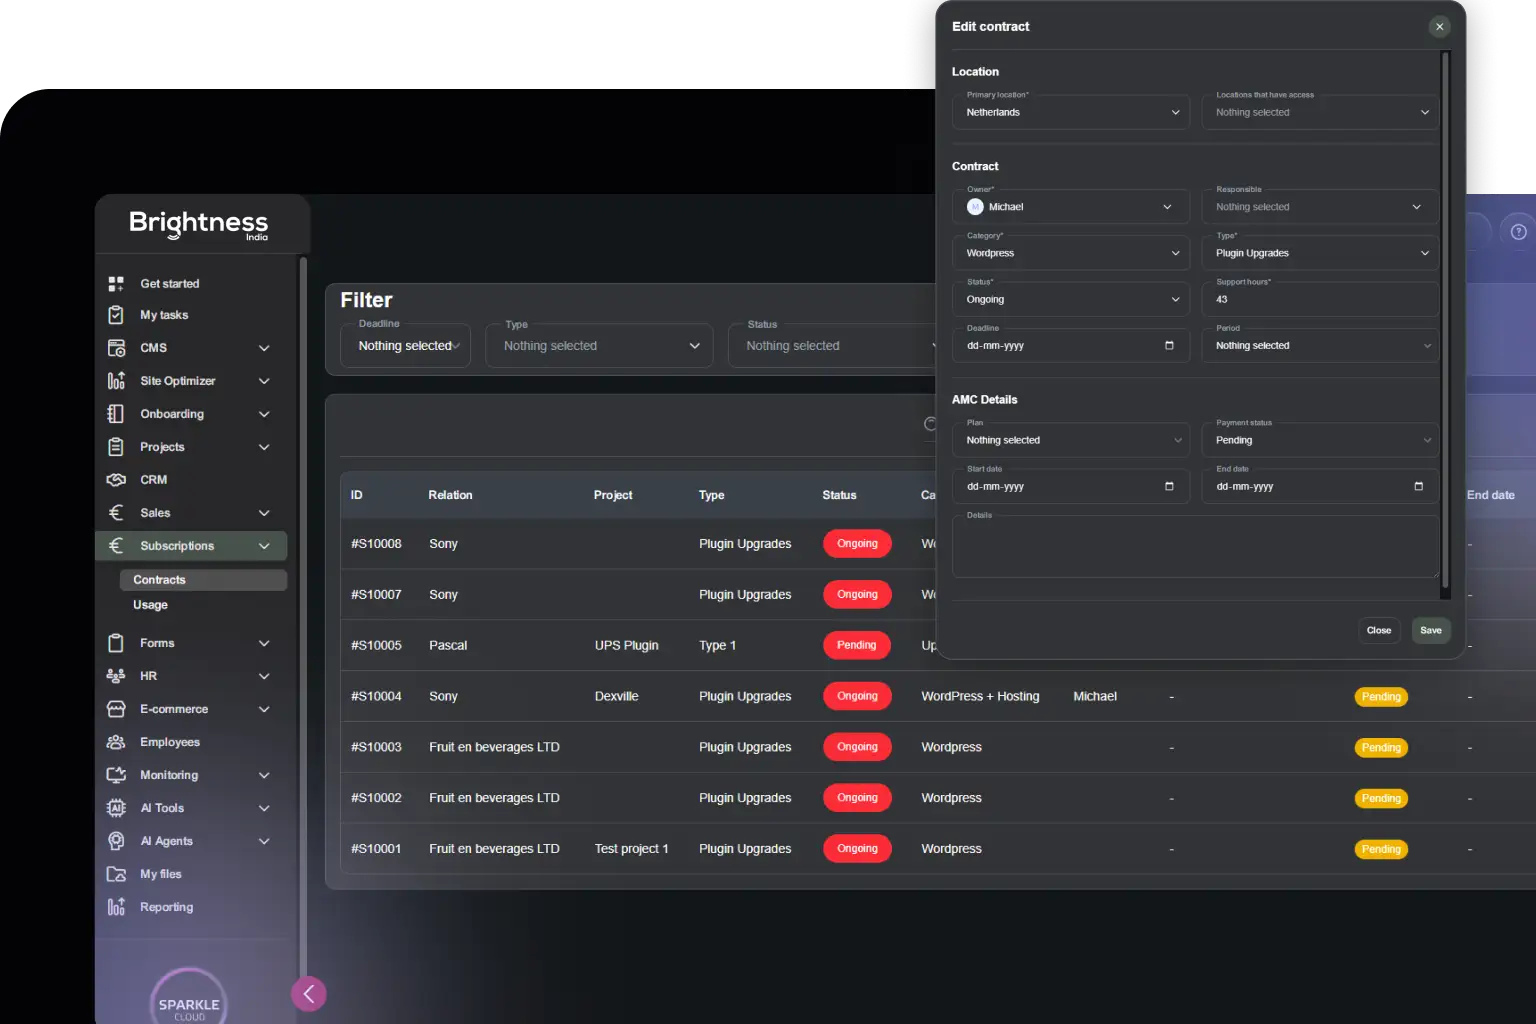
Task: Click the Close button in dialog
Action: 1379,630
